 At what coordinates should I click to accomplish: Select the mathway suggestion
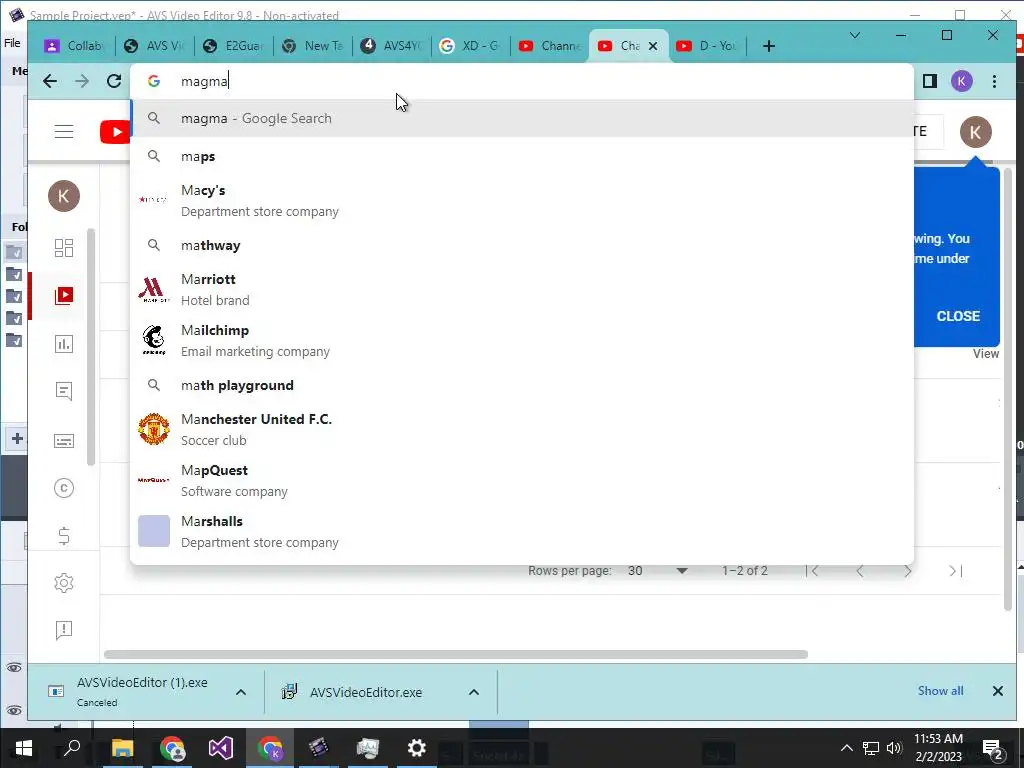522,246
